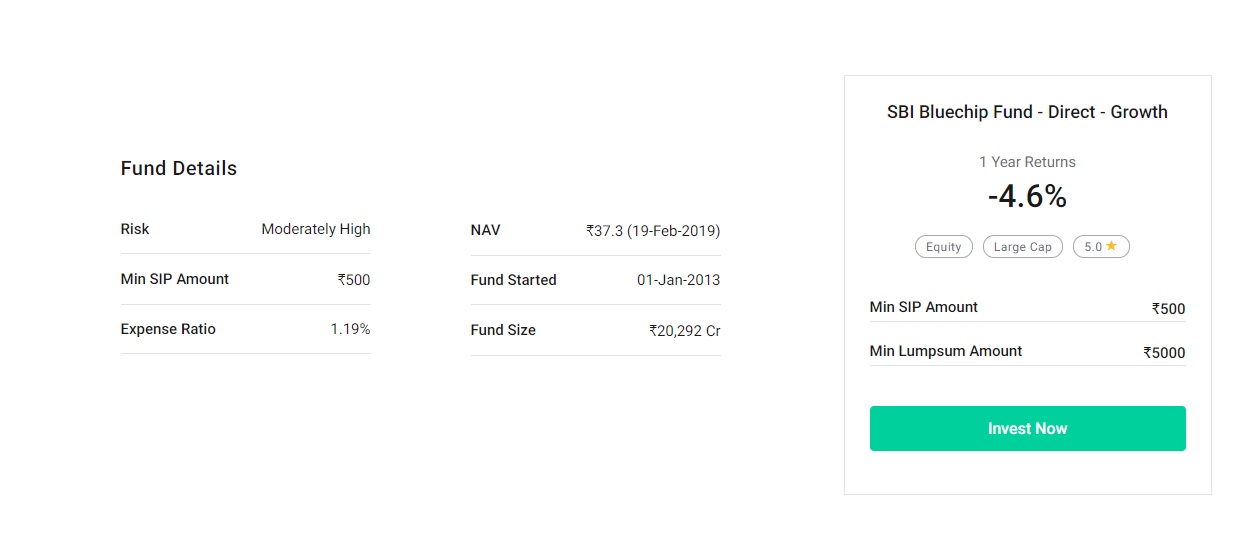Select ₹500 in the invest card
The height and width of the screenshot is (546, 1252).
pyautogui.click(x=1169, y=309)
